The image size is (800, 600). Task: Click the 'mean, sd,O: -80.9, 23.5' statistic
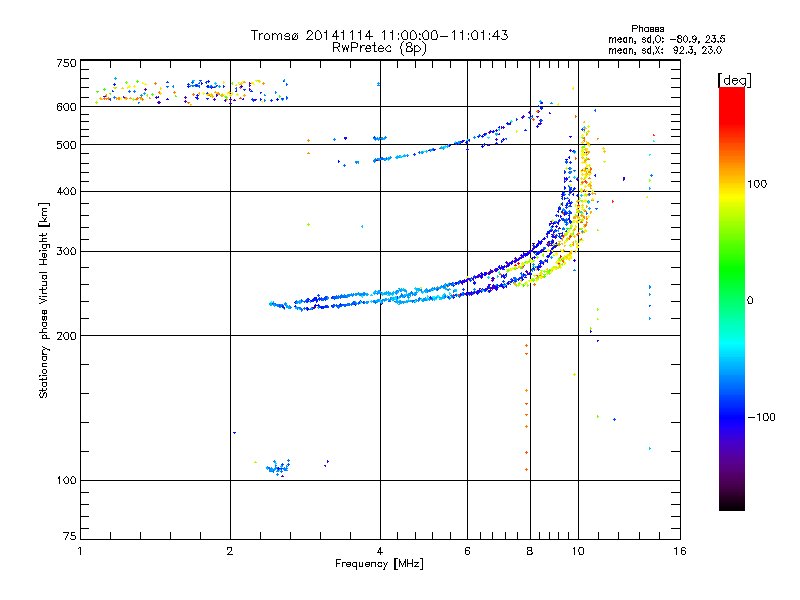coord(666,39)
